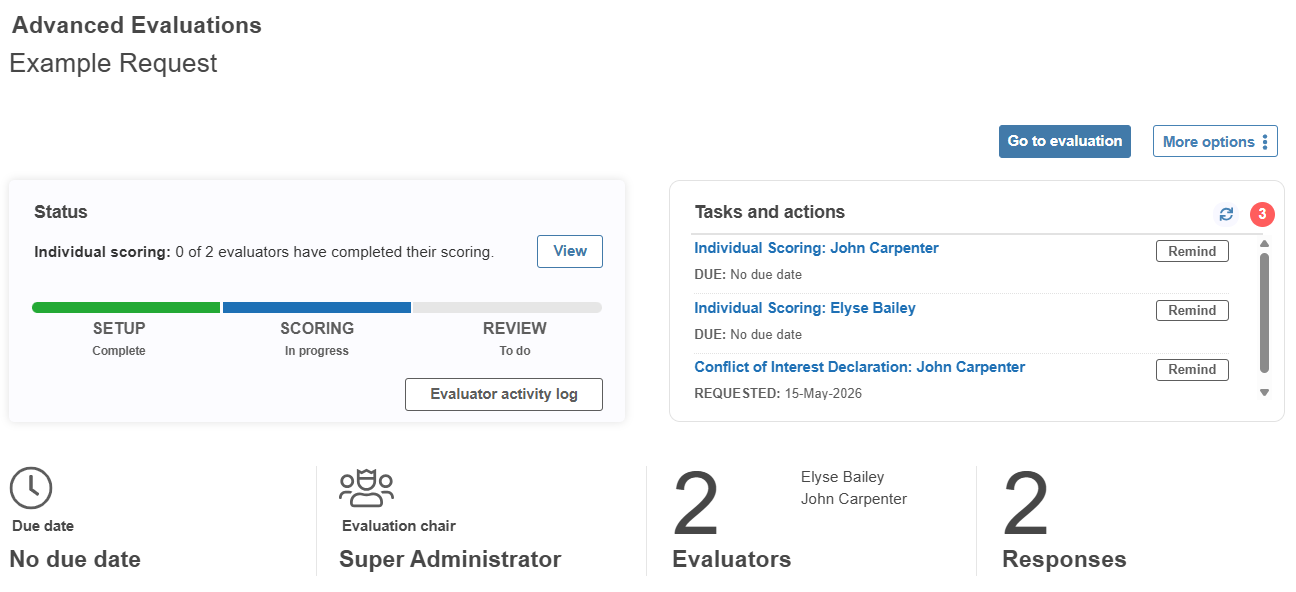Screen dimensions: 1296x592
Task: Click the red notification badge showing 3
Action: [x=1262, y=214]
